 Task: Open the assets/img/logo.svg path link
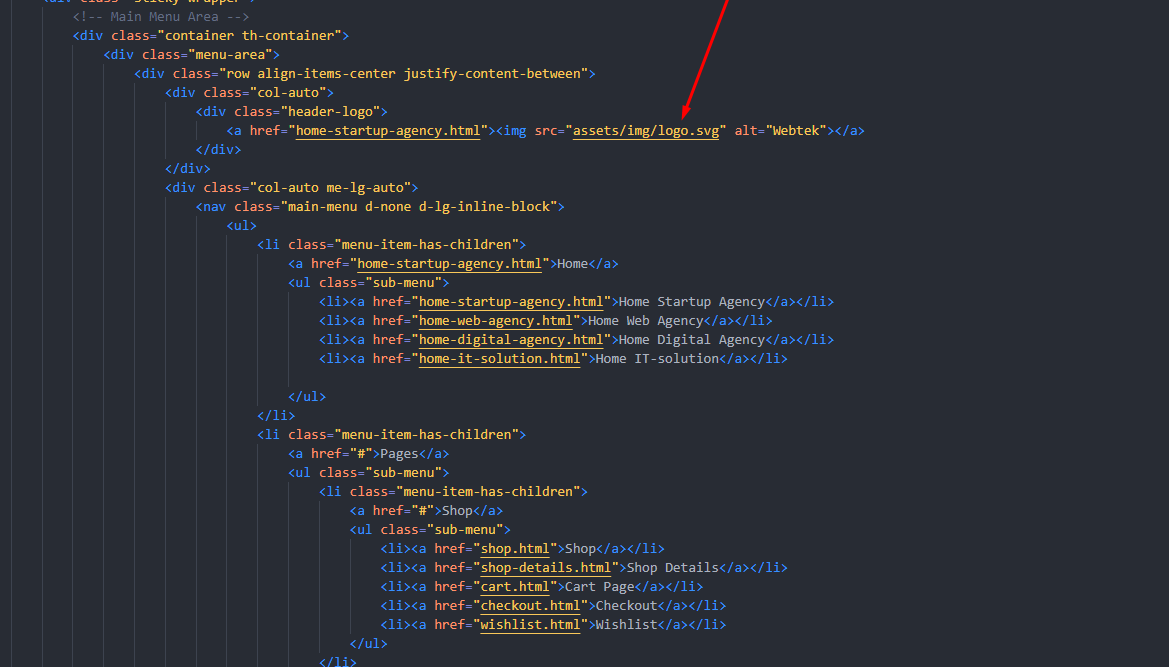[645, 131]
